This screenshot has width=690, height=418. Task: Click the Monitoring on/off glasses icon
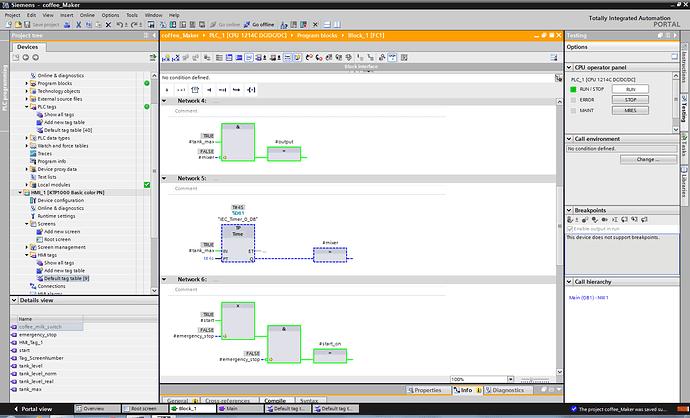pyautogui.click(x=392, y=58)
